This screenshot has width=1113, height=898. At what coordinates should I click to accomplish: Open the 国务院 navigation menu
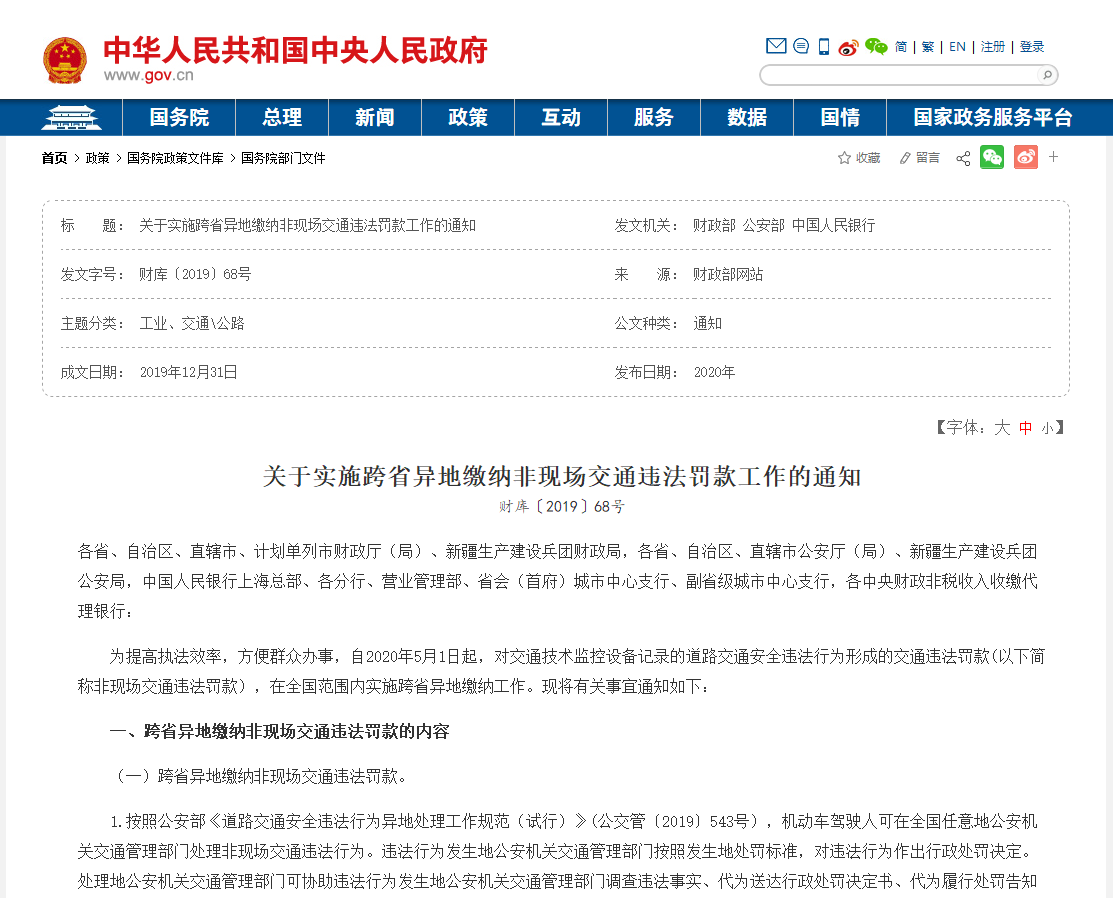coord(179,117)
